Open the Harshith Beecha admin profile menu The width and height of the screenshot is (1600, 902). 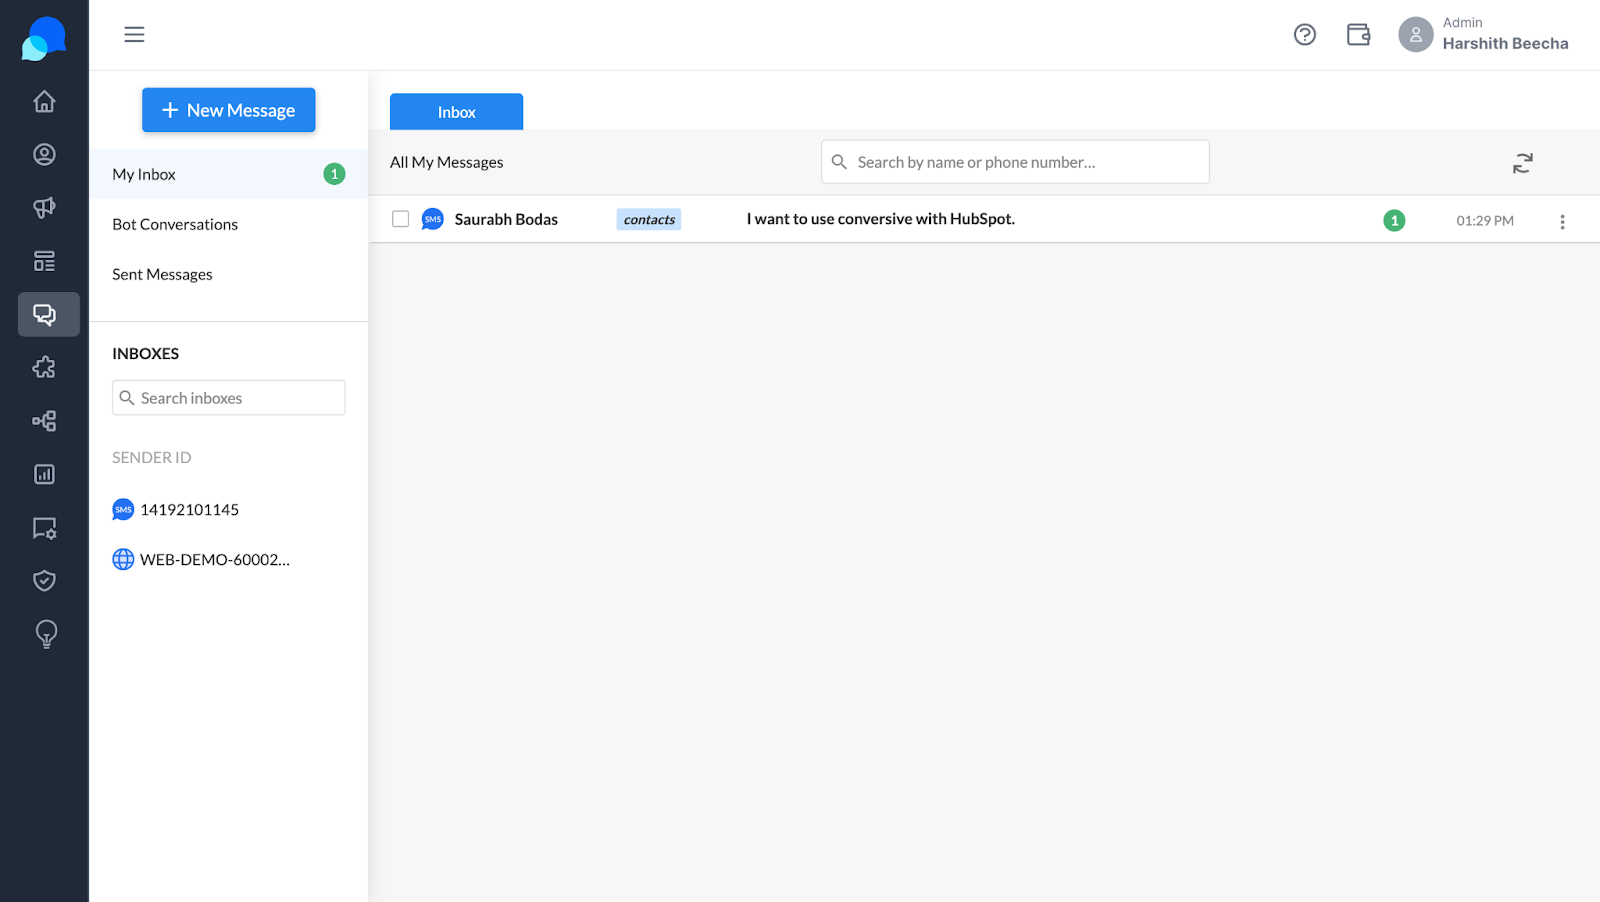(1484, 34)
